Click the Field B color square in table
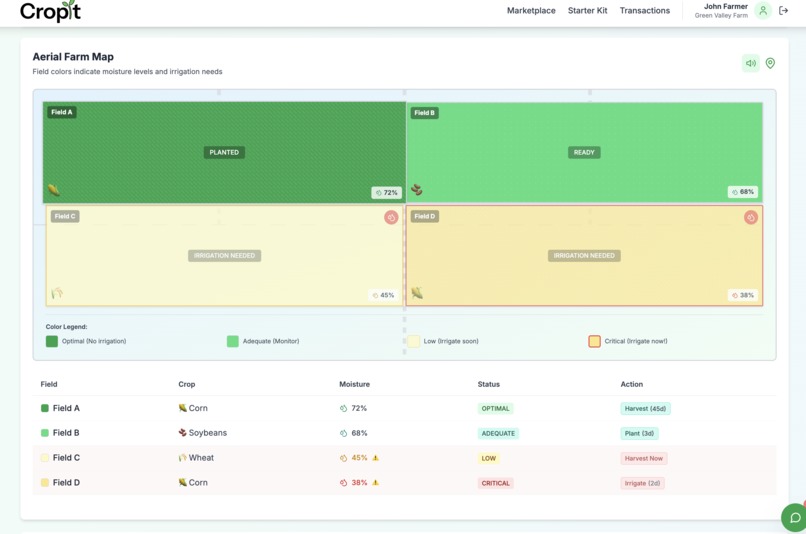Viewport: 806px width, 534px height. pos(45,433)
